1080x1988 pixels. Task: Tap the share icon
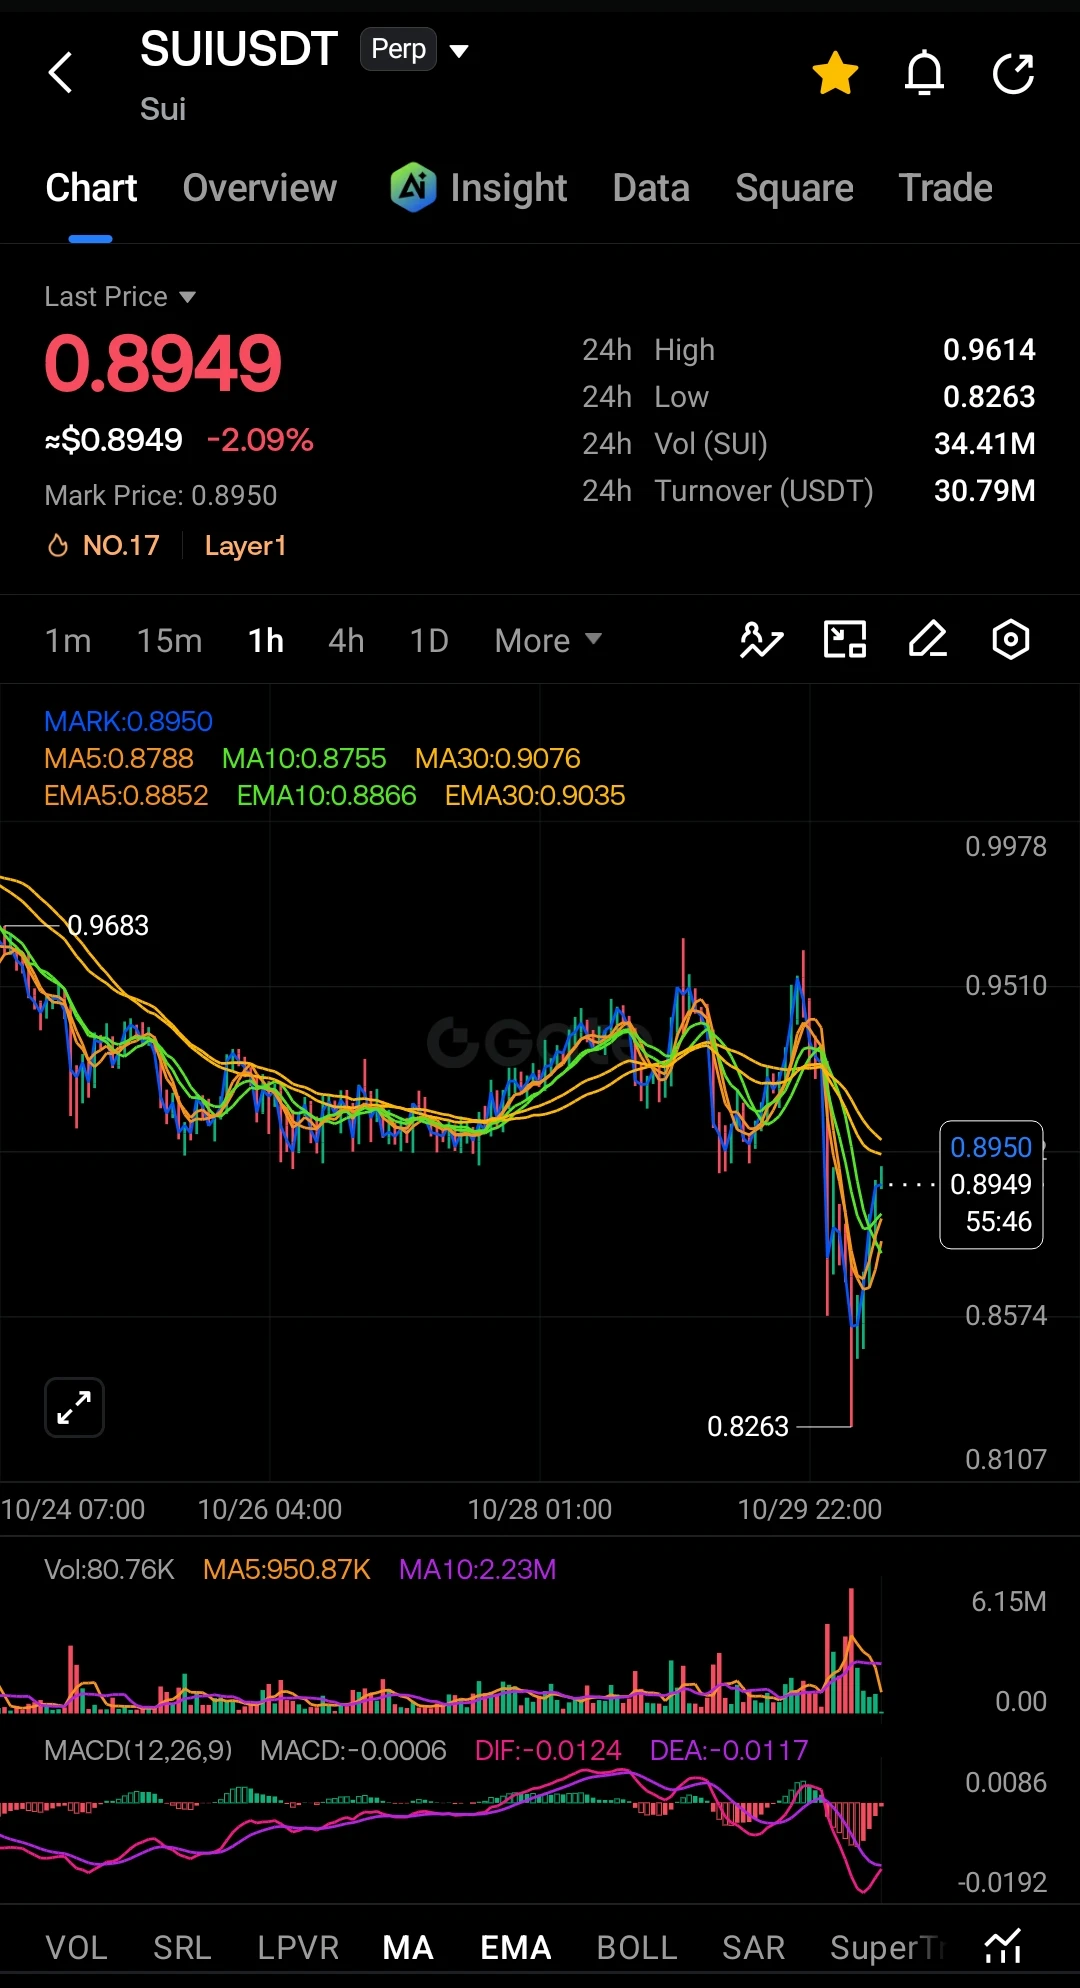1013,74
